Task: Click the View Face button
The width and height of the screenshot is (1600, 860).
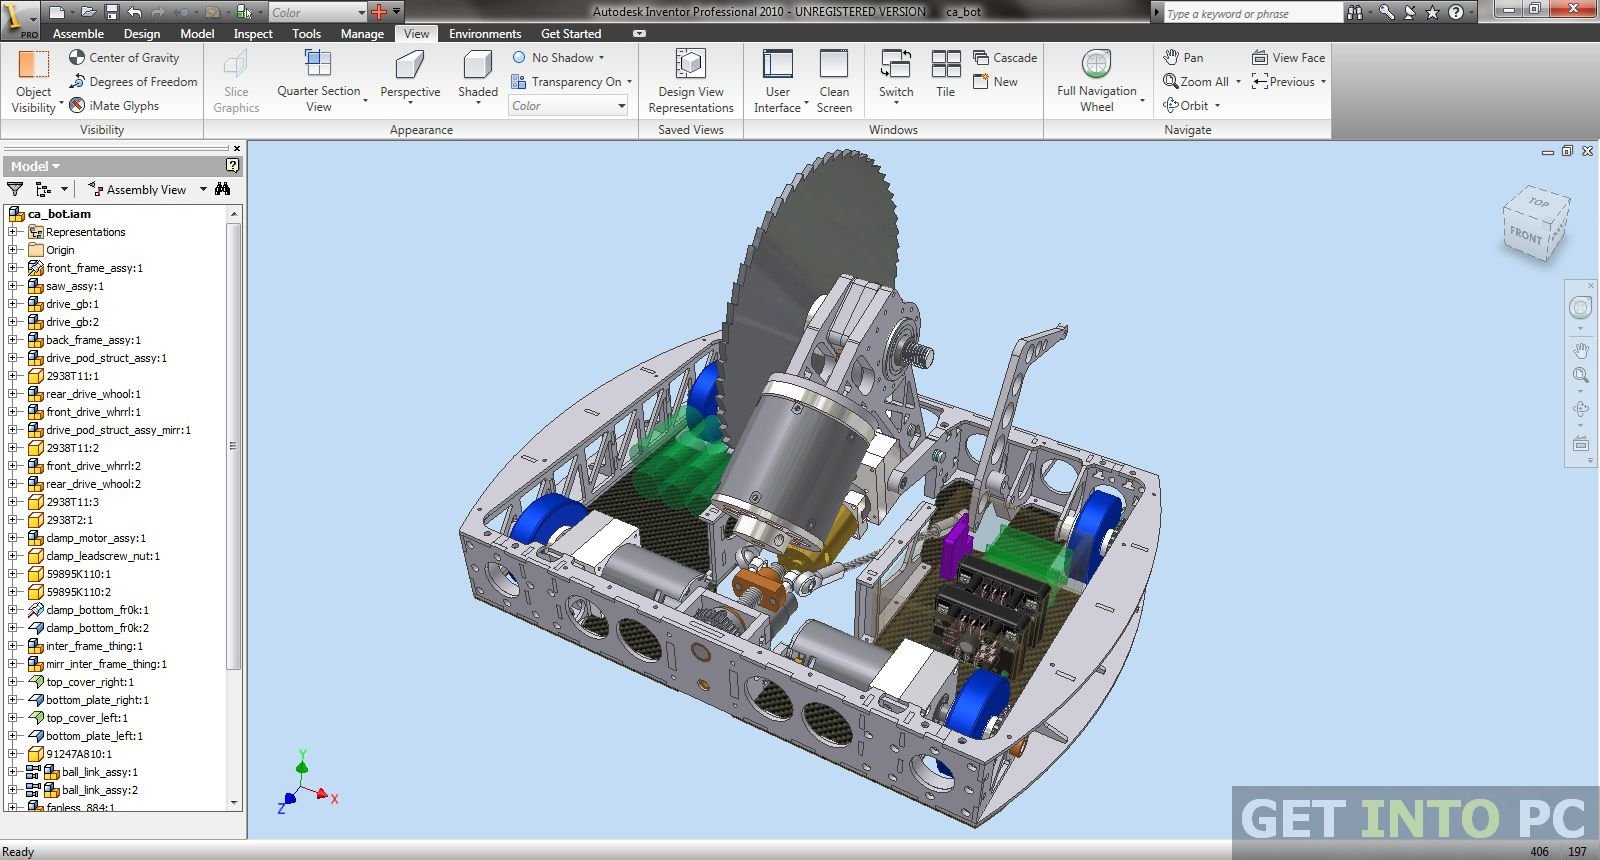Action: coord(1289,58)
